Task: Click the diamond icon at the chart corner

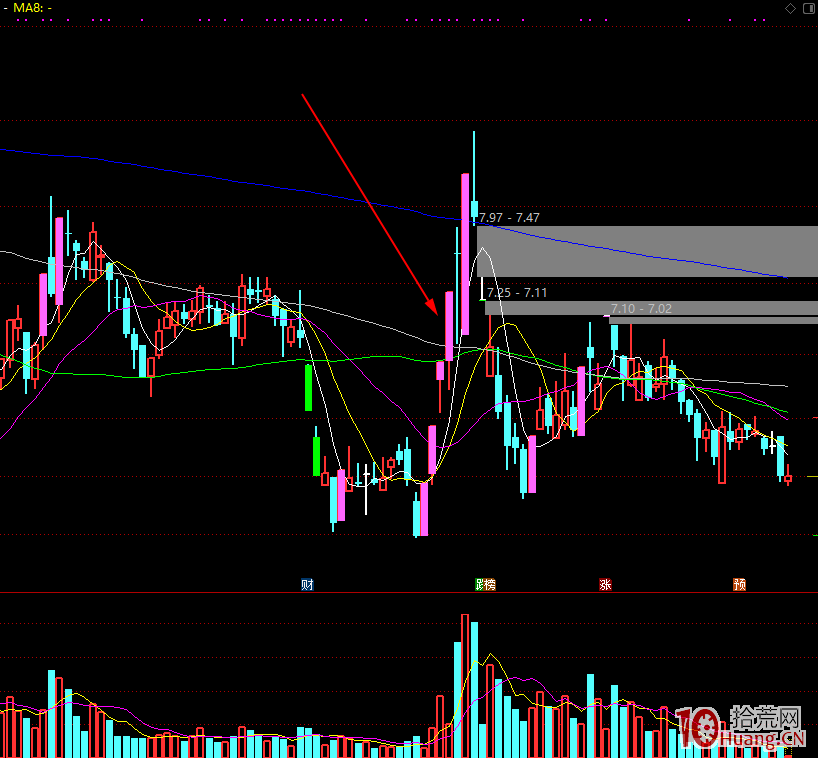Action: [x=790, y=8]
